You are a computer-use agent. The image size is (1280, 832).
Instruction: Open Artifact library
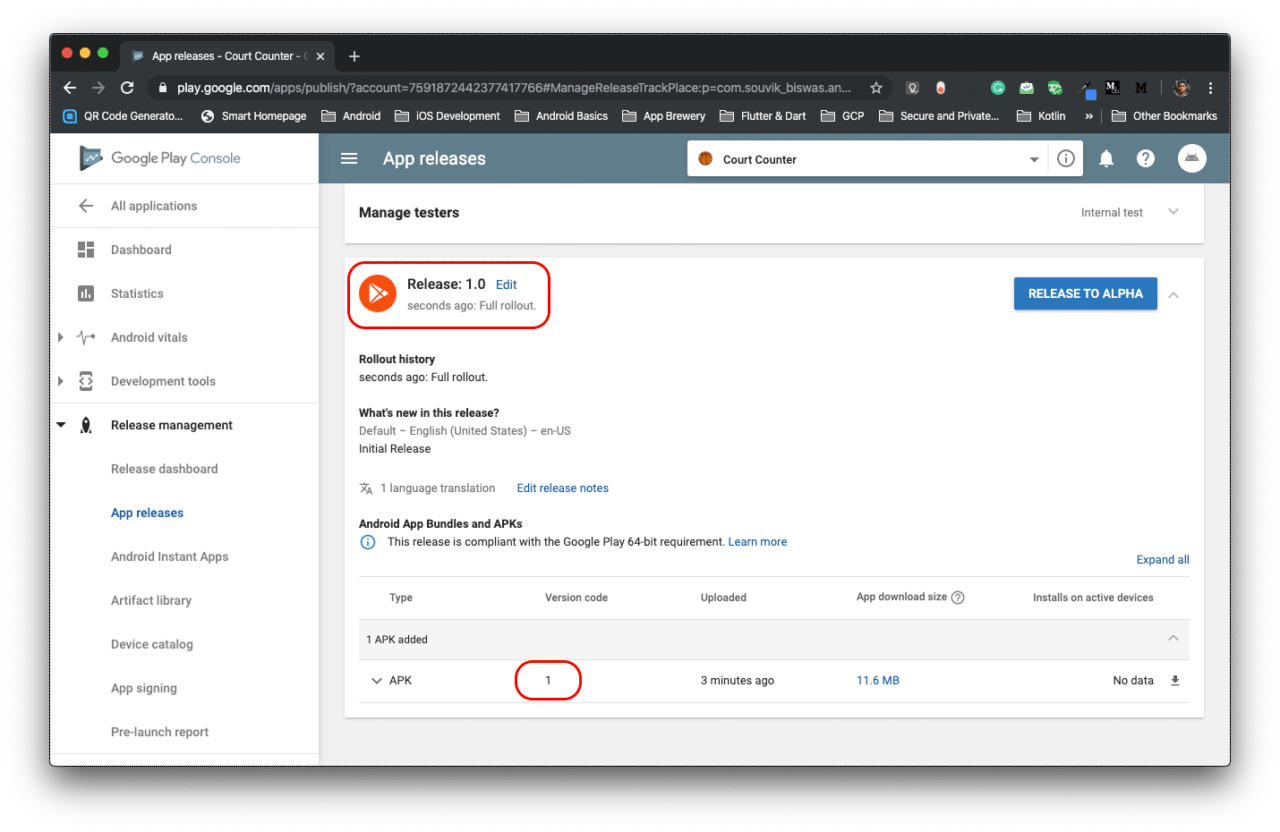(x=151, y=601)
